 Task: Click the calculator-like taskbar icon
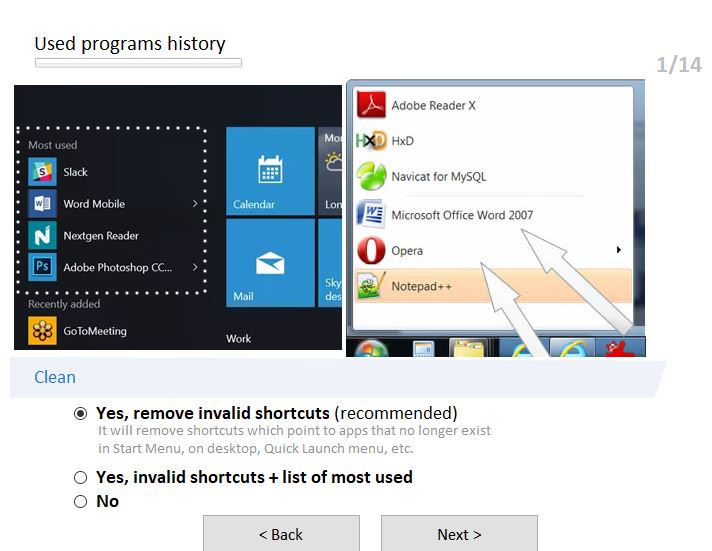pyautogui.click(x=424, y=348)
